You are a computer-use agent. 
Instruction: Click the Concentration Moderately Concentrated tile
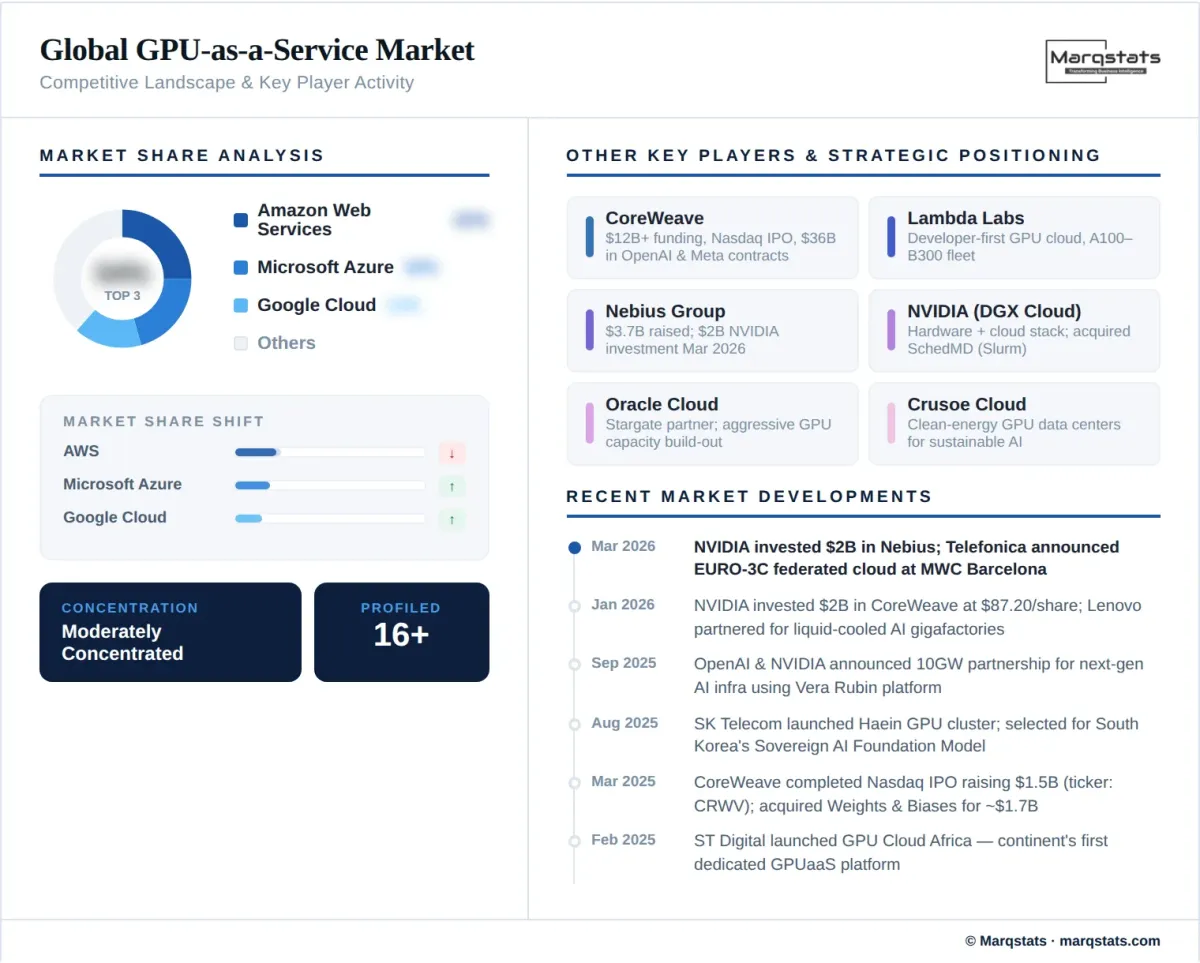pyautogui.click(x=170, y=632)
